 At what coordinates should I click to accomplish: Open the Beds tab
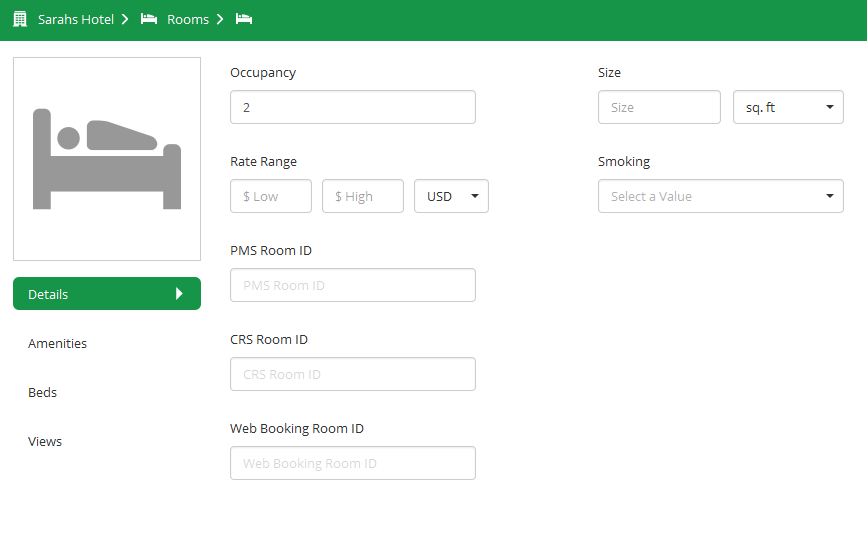[x=43, y=393]
